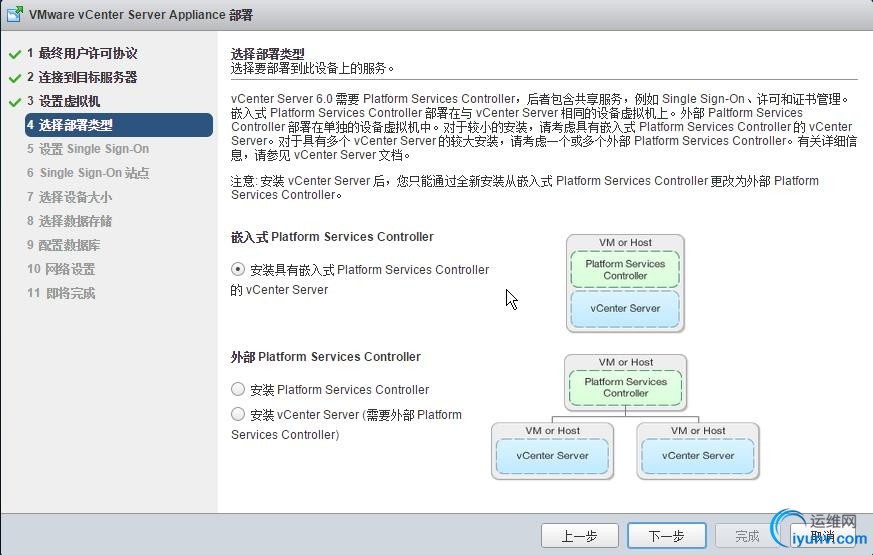Click the external Platform Services Controller diagram box
873x555 pixels.
coord(625,387)
